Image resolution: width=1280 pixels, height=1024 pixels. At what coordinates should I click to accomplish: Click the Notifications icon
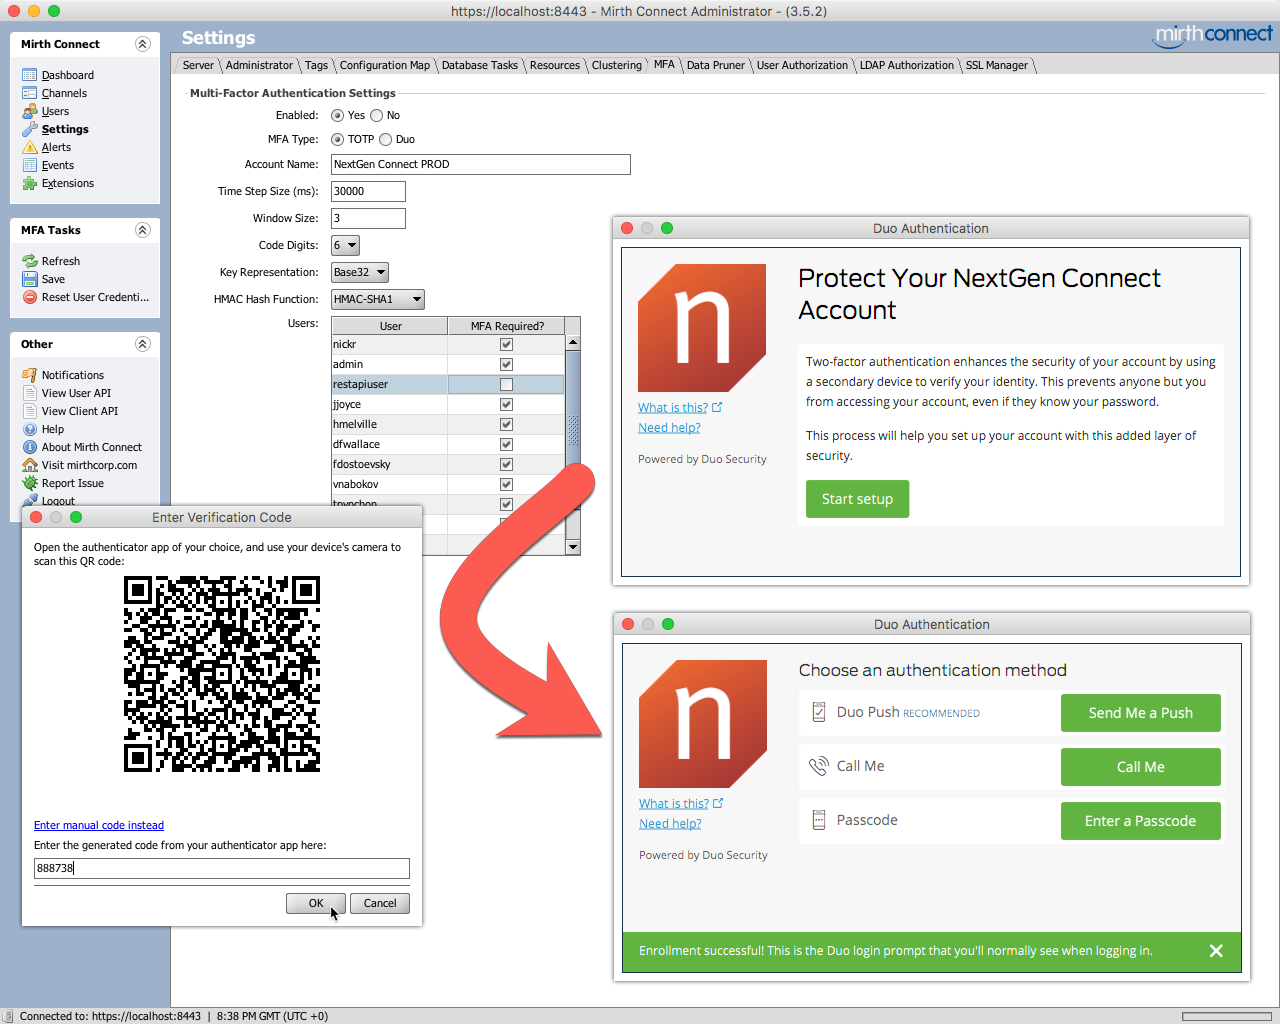pos(30,375)
